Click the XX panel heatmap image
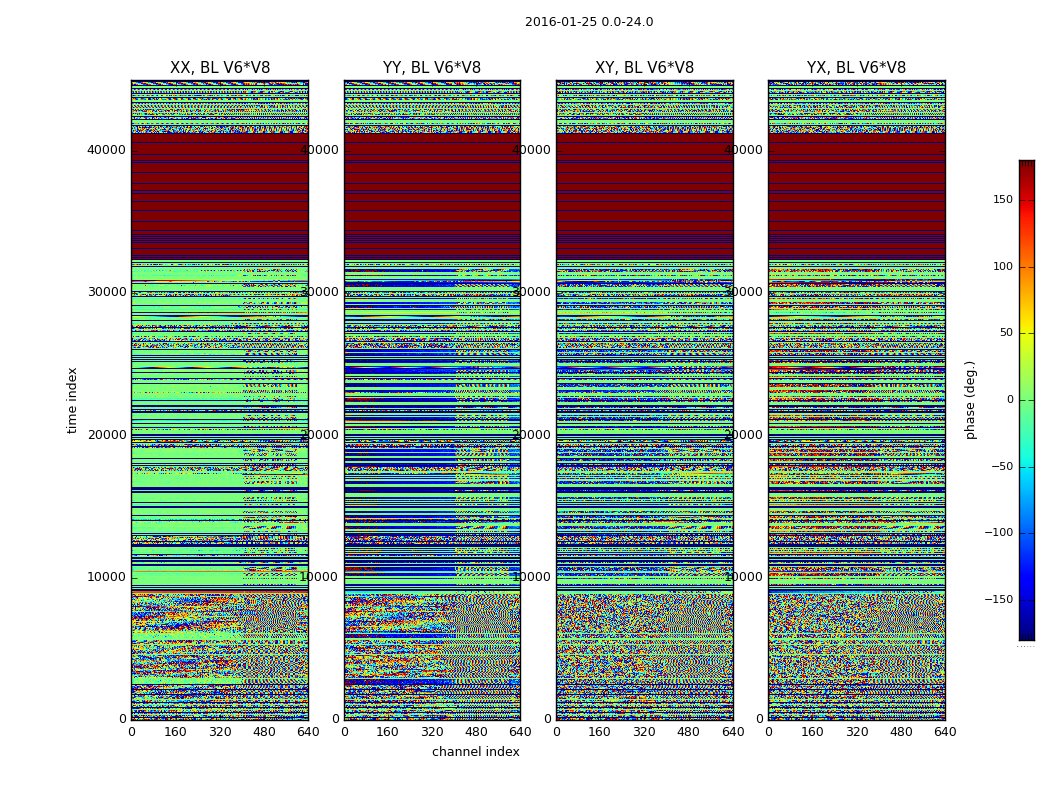The width and height of the screenshot is (1050, 800). coord(220,400)
